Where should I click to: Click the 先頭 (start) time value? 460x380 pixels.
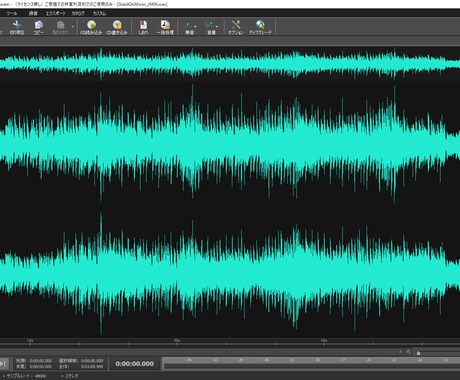[x=40, y=361]
